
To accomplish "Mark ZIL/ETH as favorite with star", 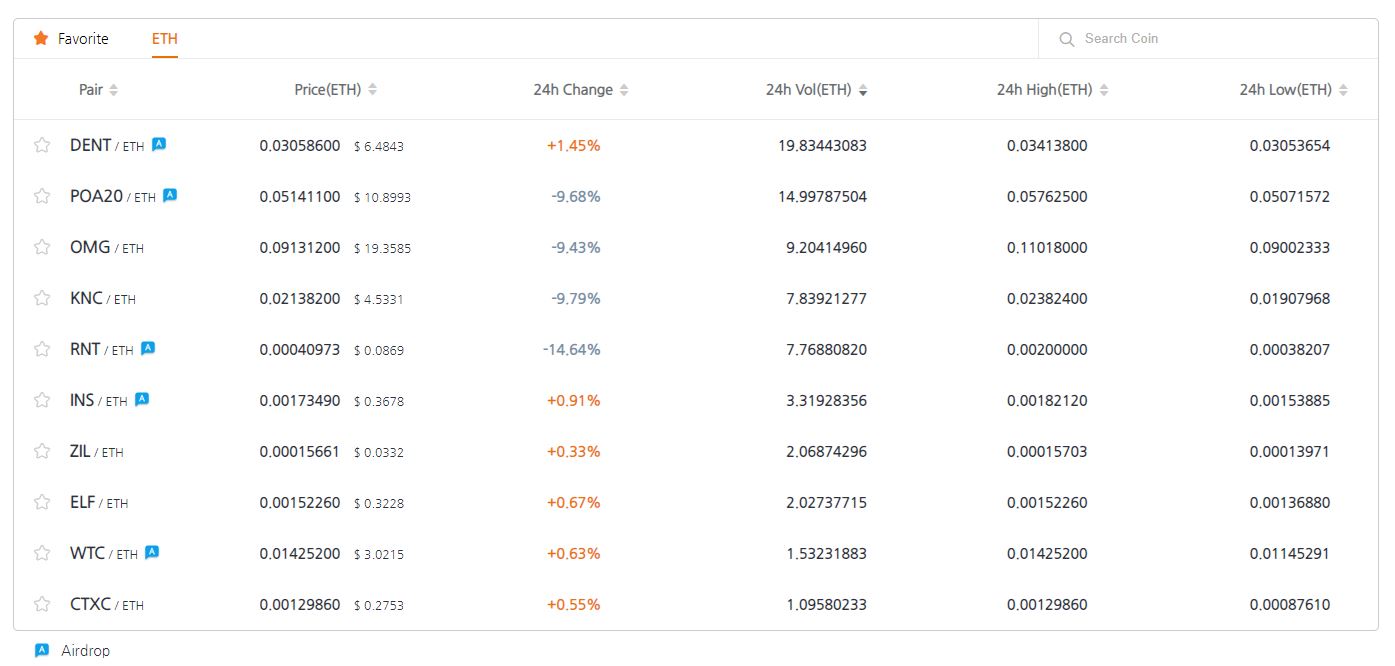I will [x=42, y=451].
